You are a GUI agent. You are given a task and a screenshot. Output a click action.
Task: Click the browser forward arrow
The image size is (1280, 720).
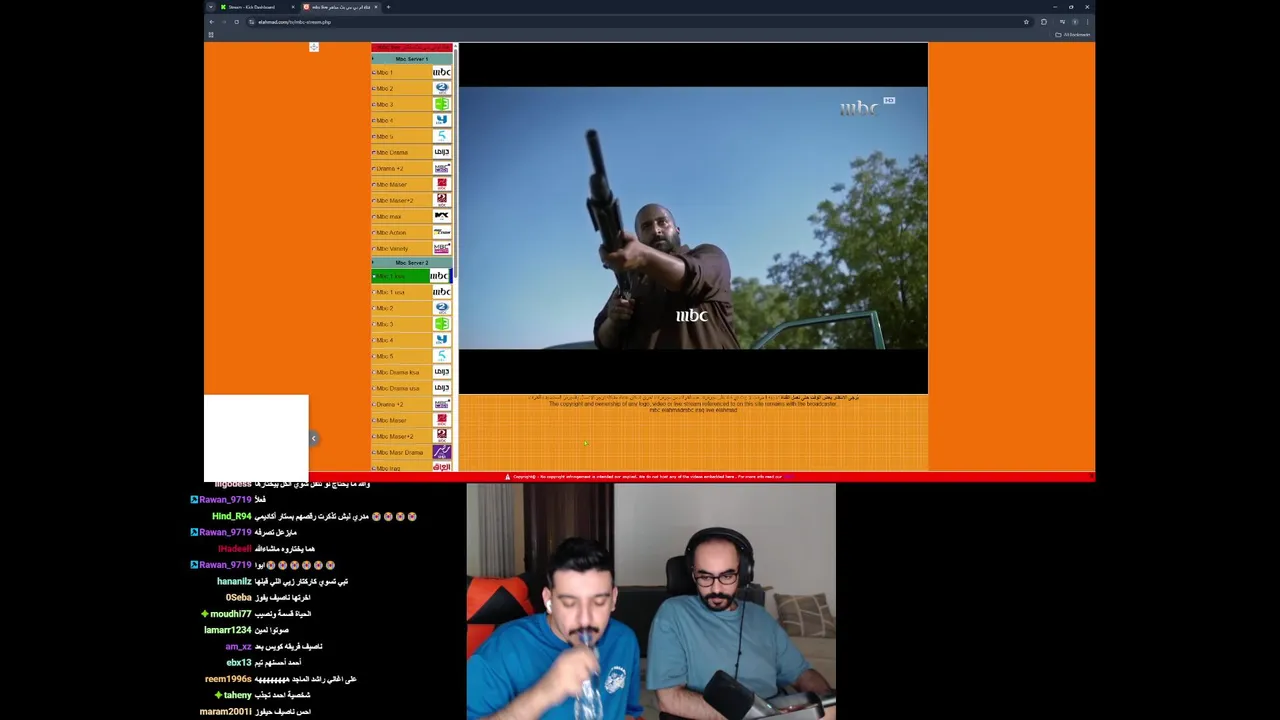pyautogui.click(x=224, y=22)
